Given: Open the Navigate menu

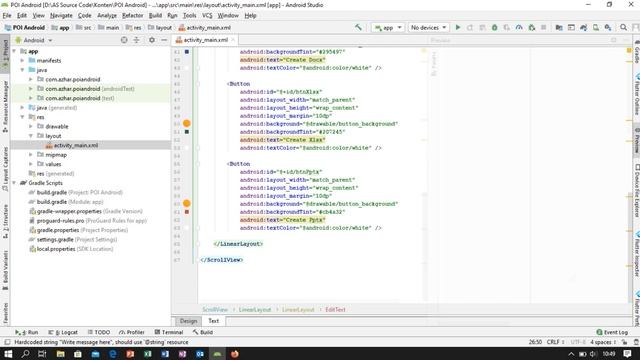Looking at the screenshot, I should coord(61,16).
